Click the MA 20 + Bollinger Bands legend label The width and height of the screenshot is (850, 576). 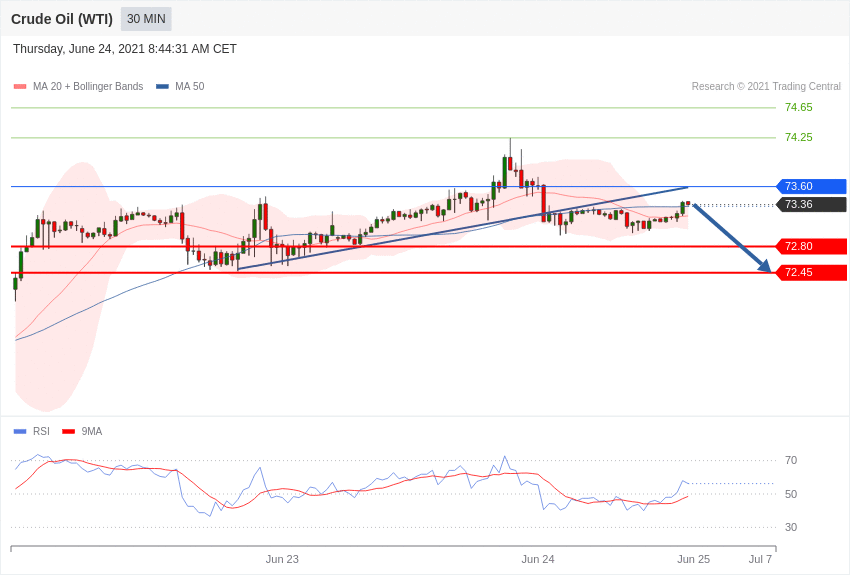coord(88,86)
